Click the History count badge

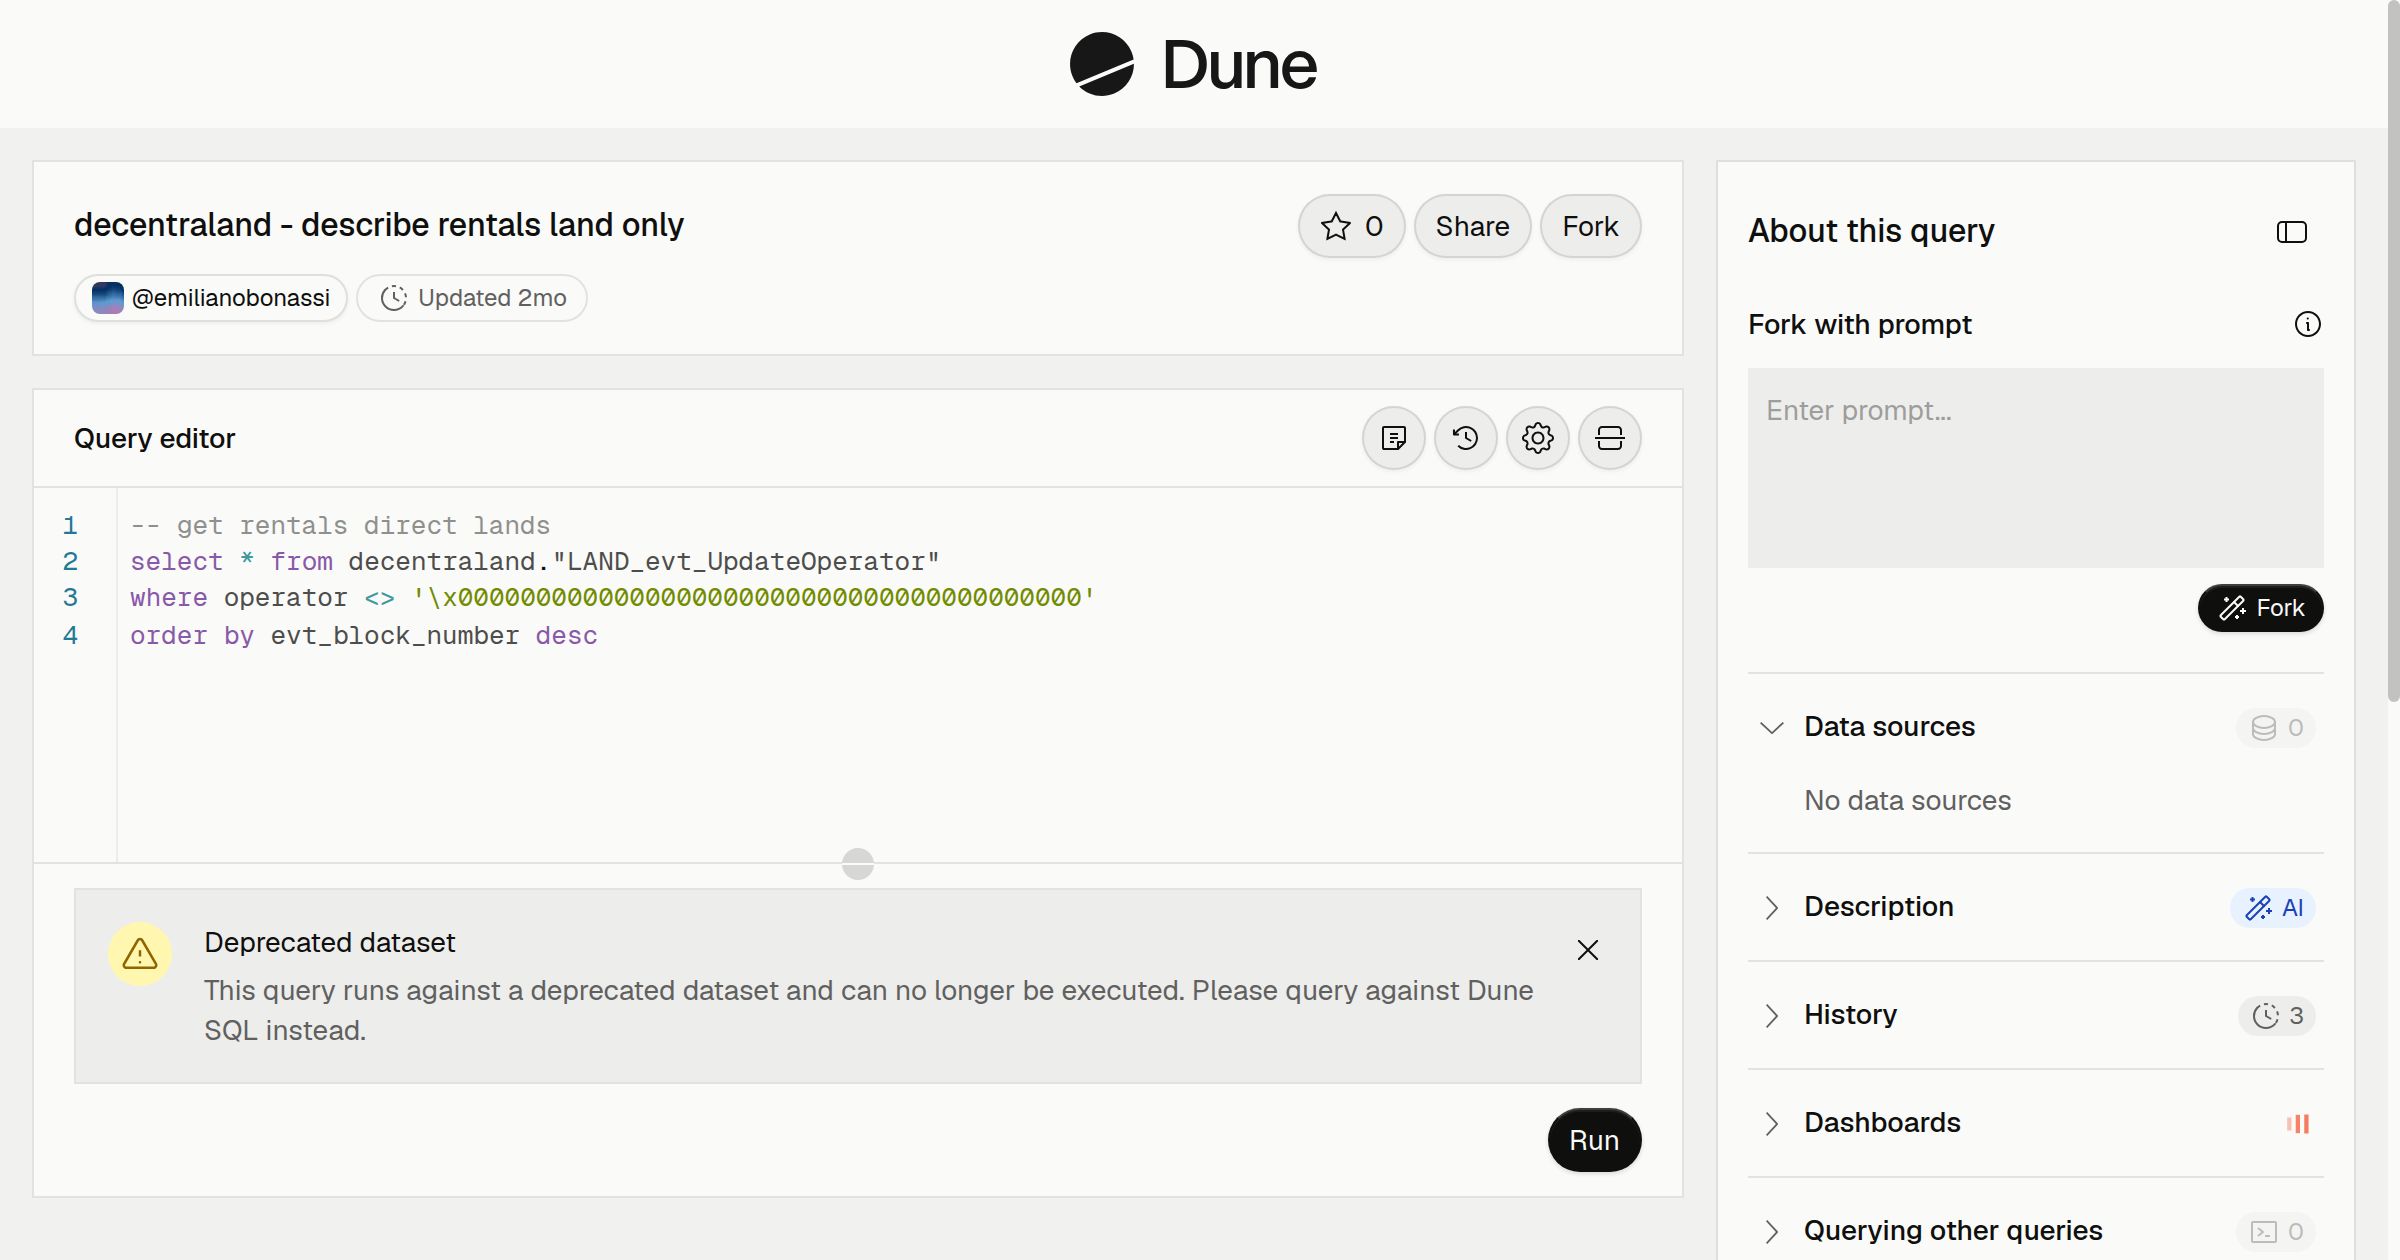pyautogui.click(x=2277, y=1016)
